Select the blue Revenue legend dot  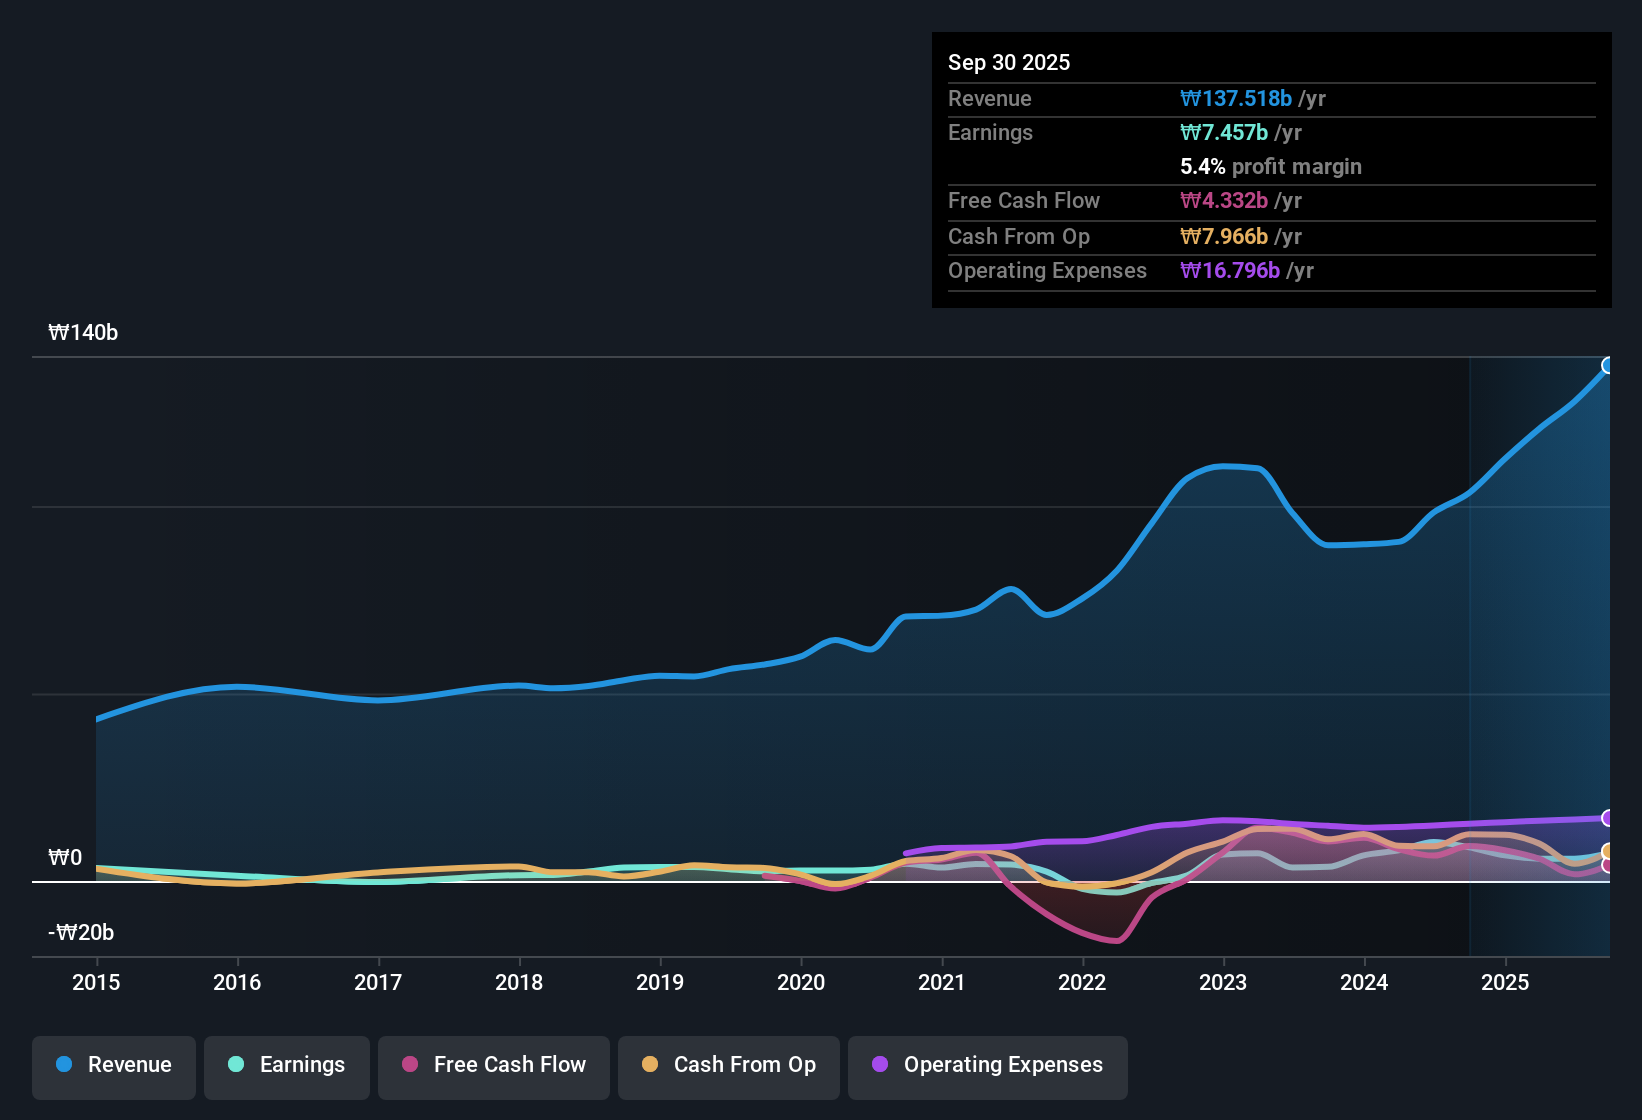(x=62, y=1065)
